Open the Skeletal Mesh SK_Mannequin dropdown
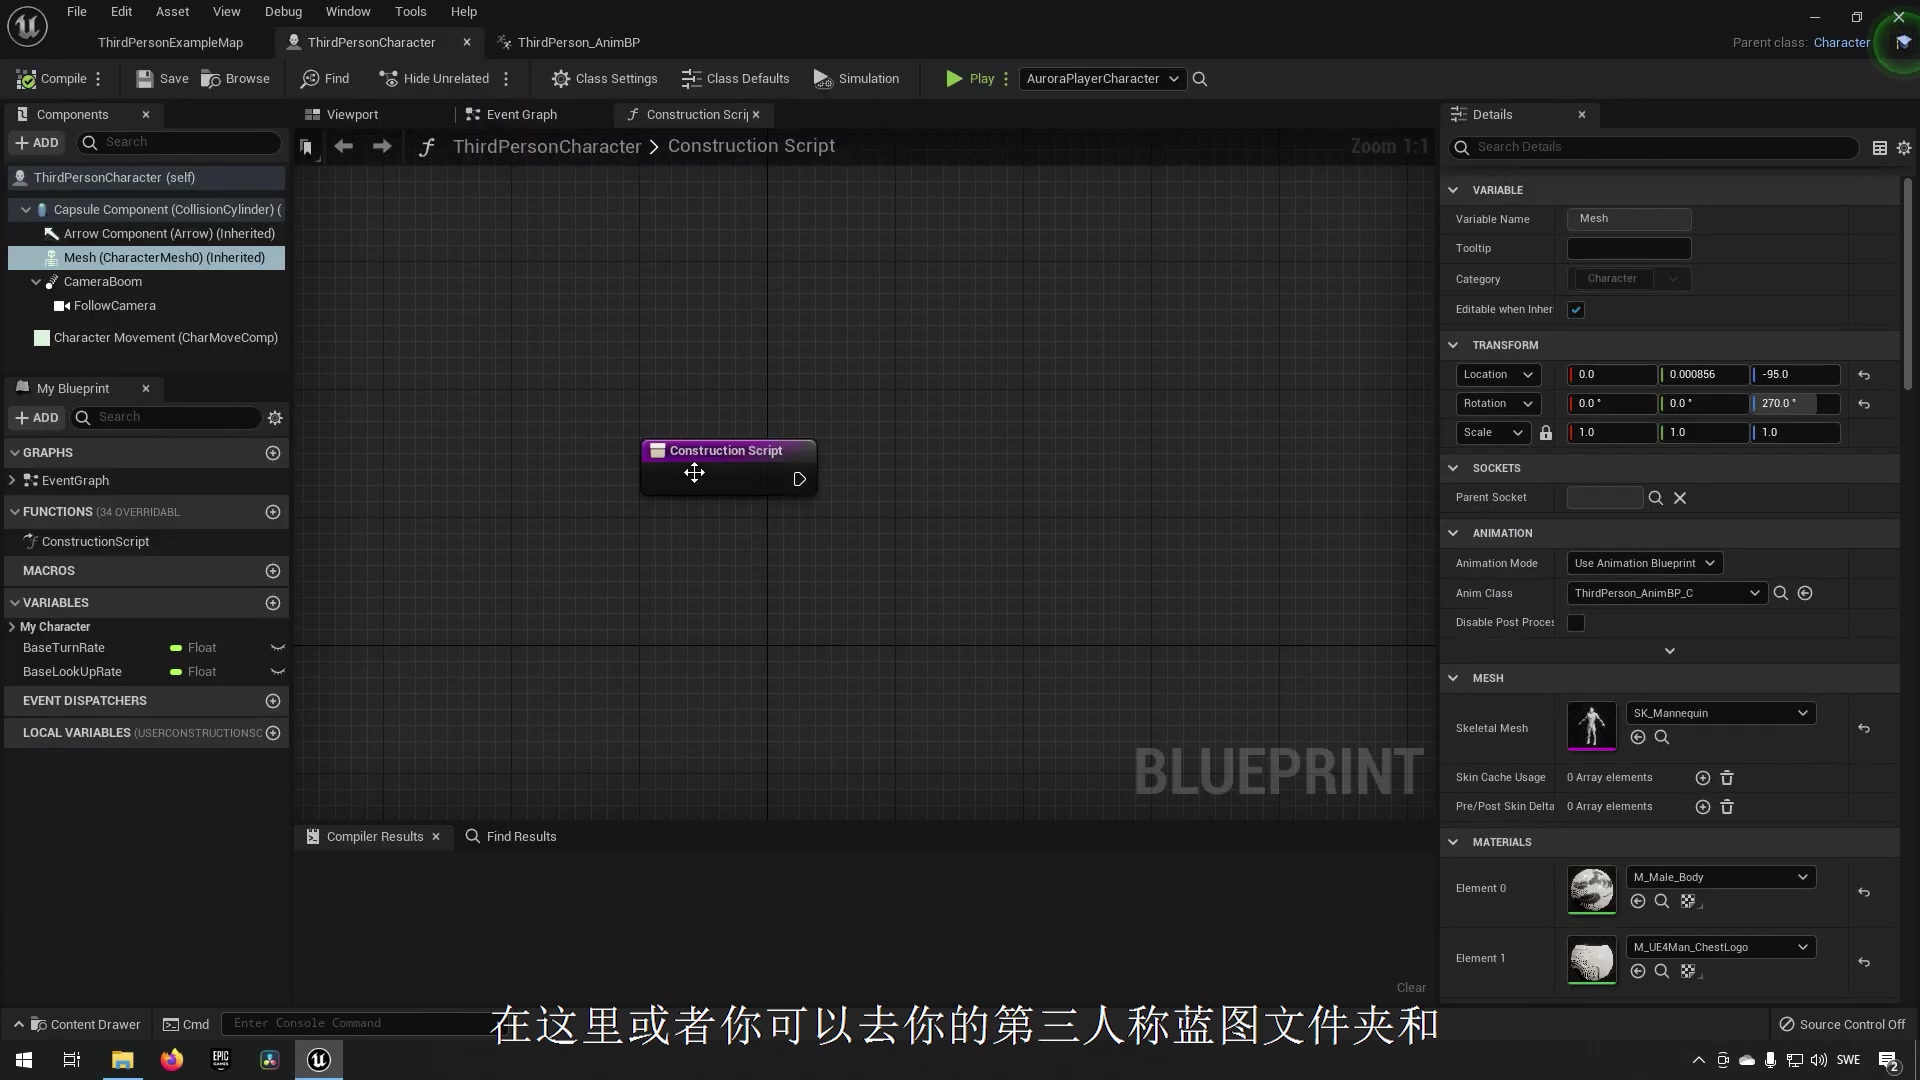Screen dimensions: 1920x1080 [x=1720, y=713]
